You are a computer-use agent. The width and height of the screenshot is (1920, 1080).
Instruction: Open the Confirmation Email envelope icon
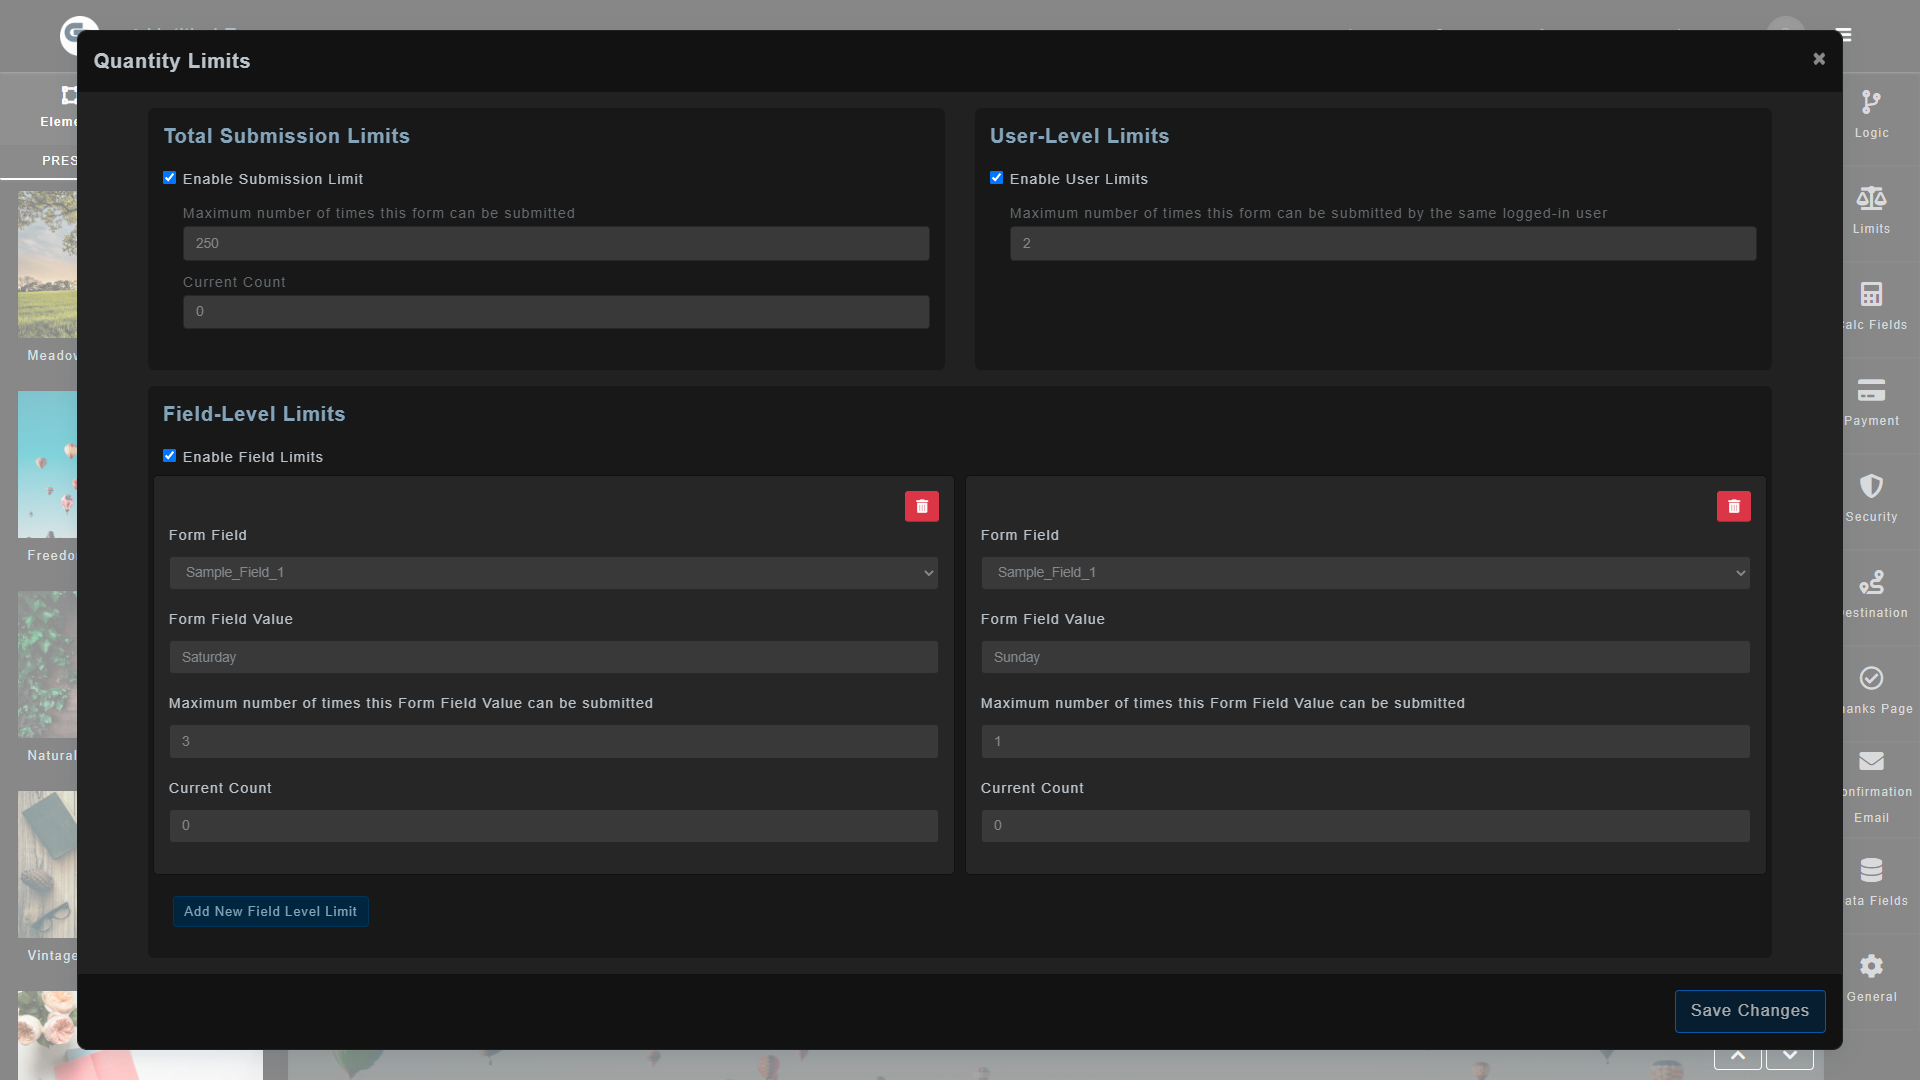[1871, 762]
